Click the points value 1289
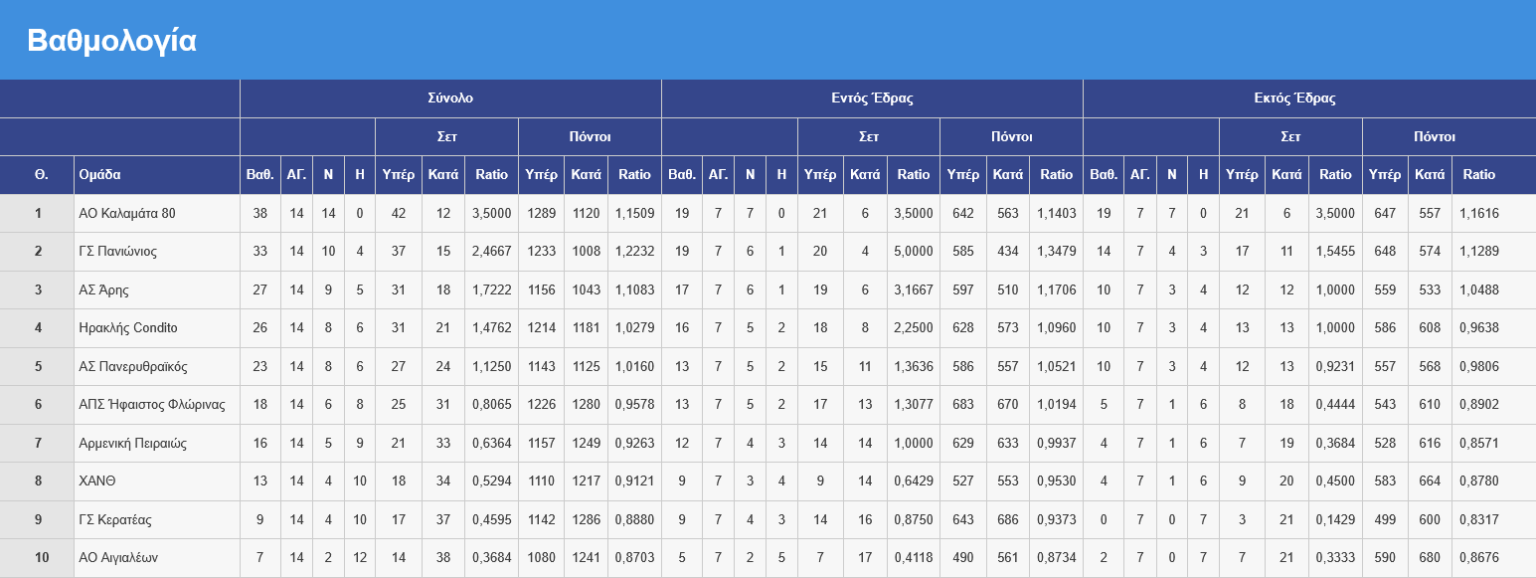Screen dimensions: 1536x578 point(541,213)
